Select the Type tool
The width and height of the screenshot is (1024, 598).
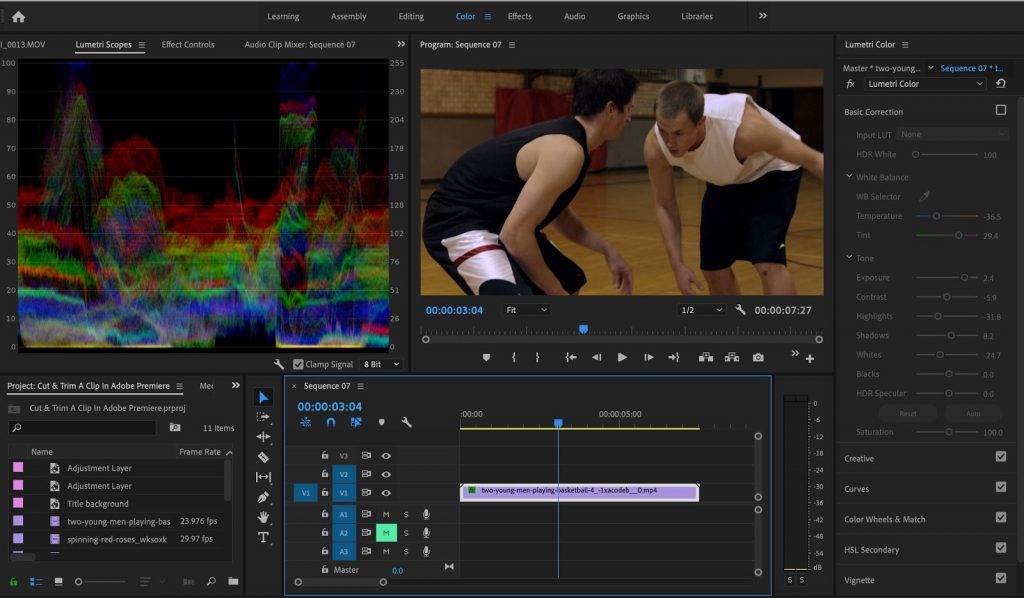click(x=263, y=537)
